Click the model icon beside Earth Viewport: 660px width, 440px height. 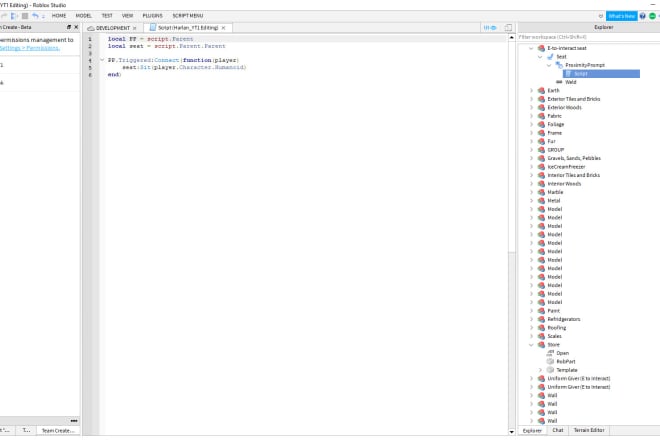[541, 91]
